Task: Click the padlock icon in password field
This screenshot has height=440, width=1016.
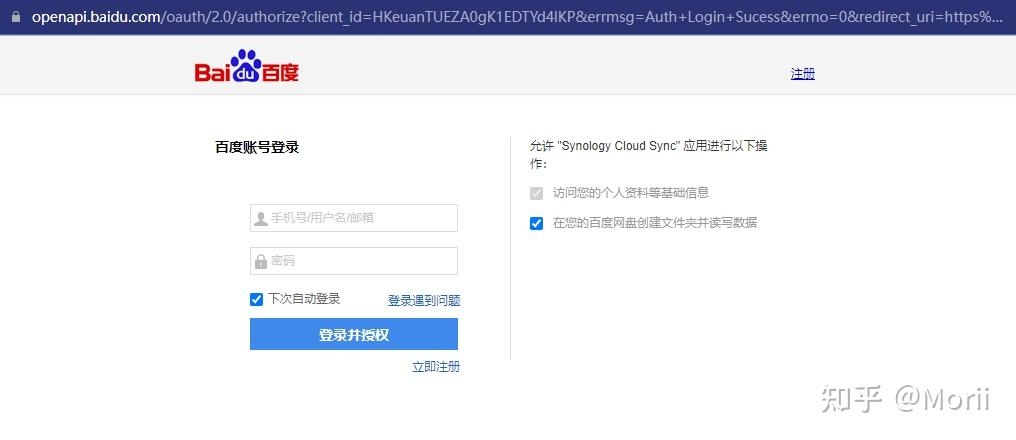Action: pos(261,261)
